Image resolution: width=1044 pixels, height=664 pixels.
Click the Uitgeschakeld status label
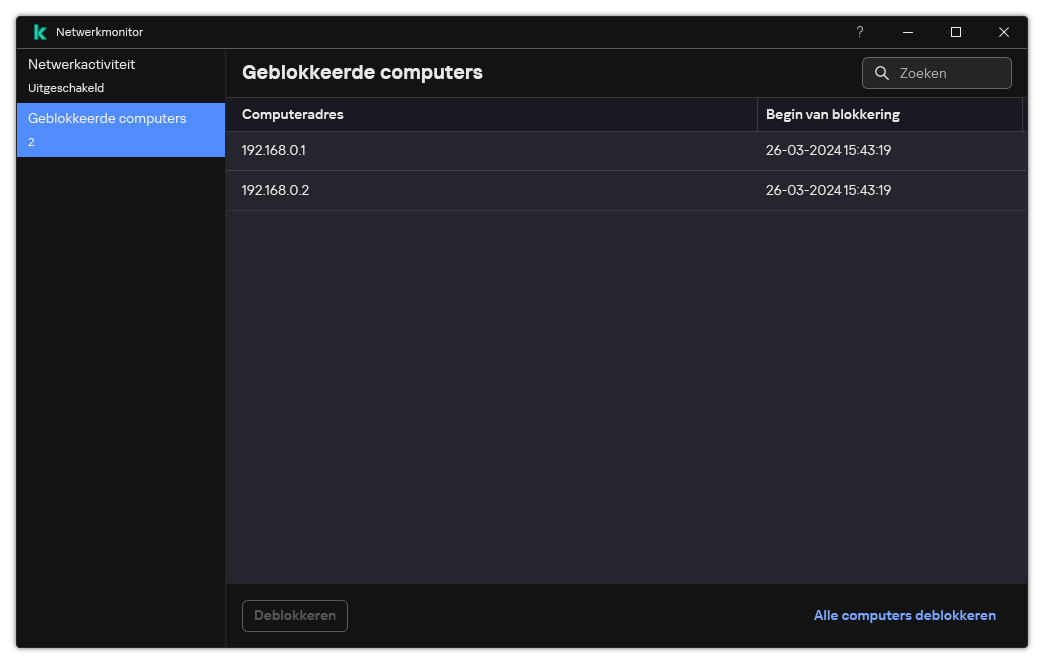(66, 87)
